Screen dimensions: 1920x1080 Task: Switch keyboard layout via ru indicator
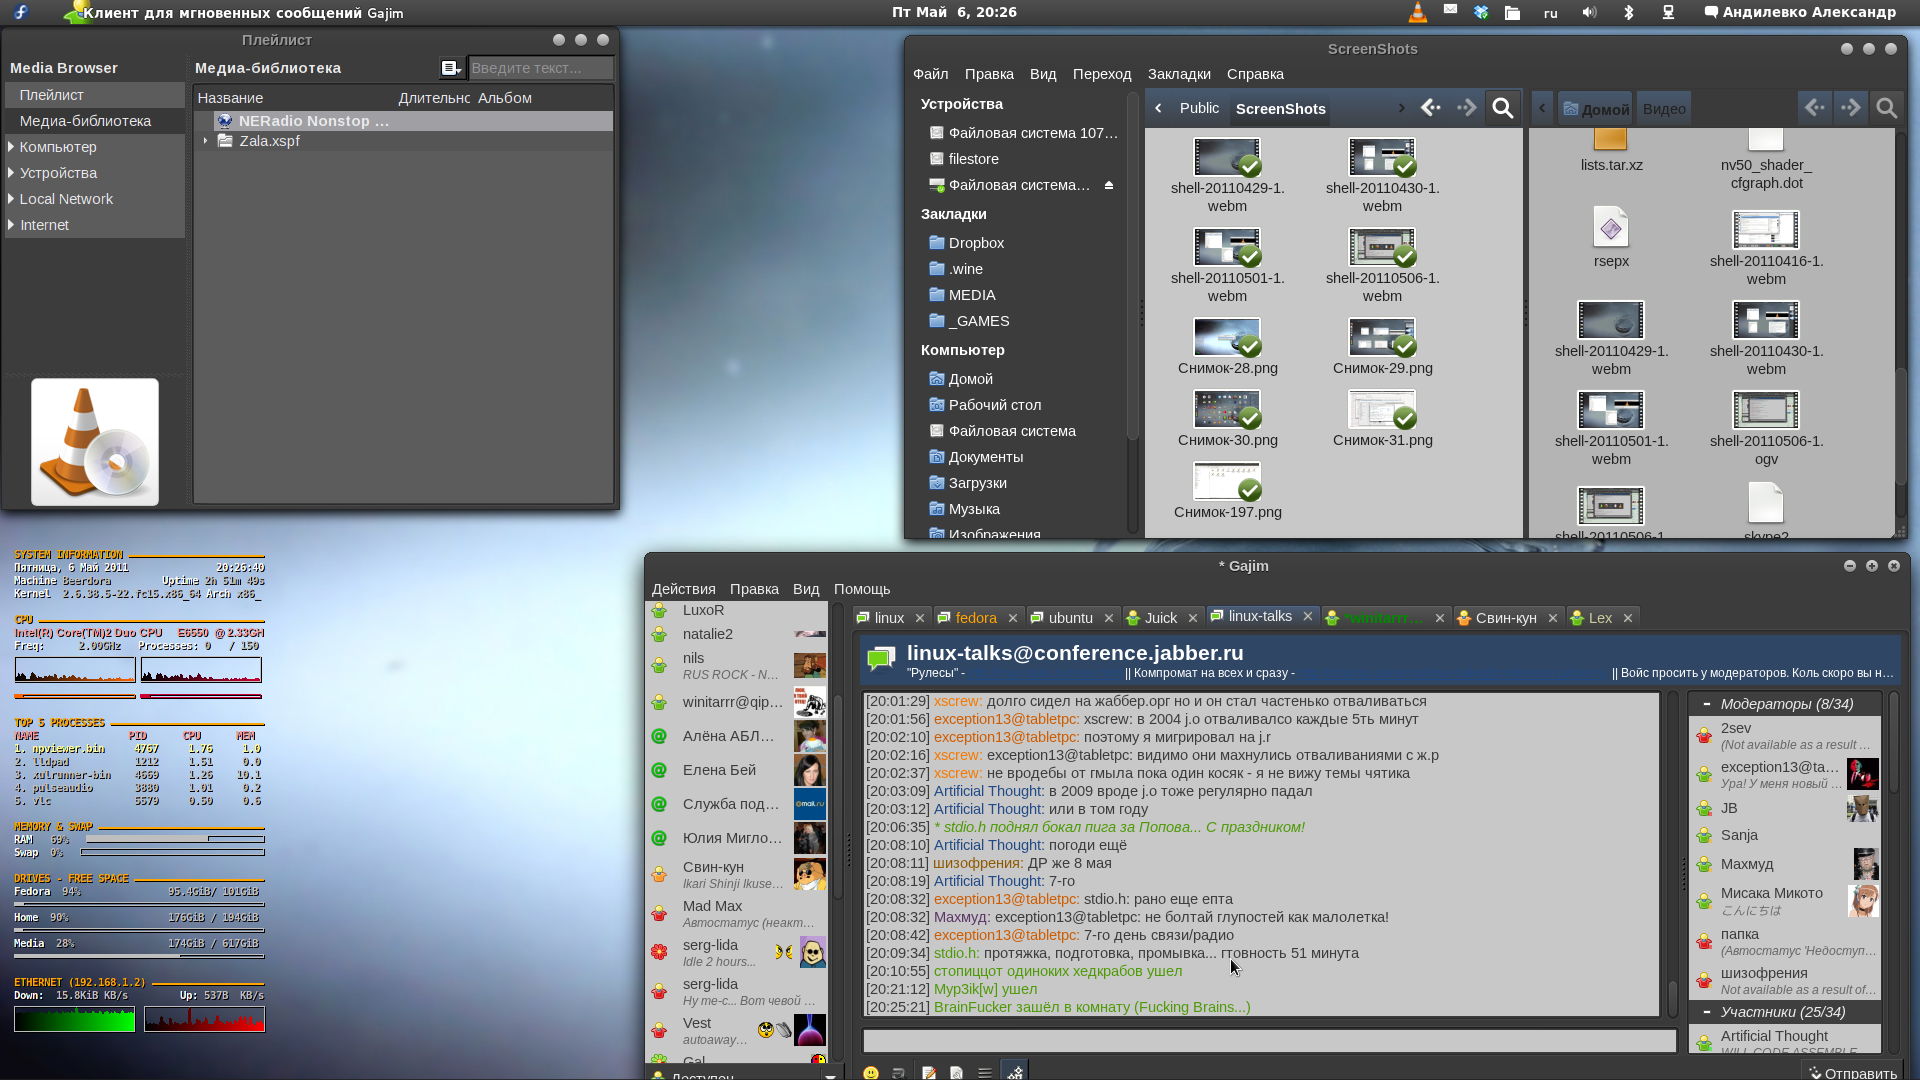1550,13
